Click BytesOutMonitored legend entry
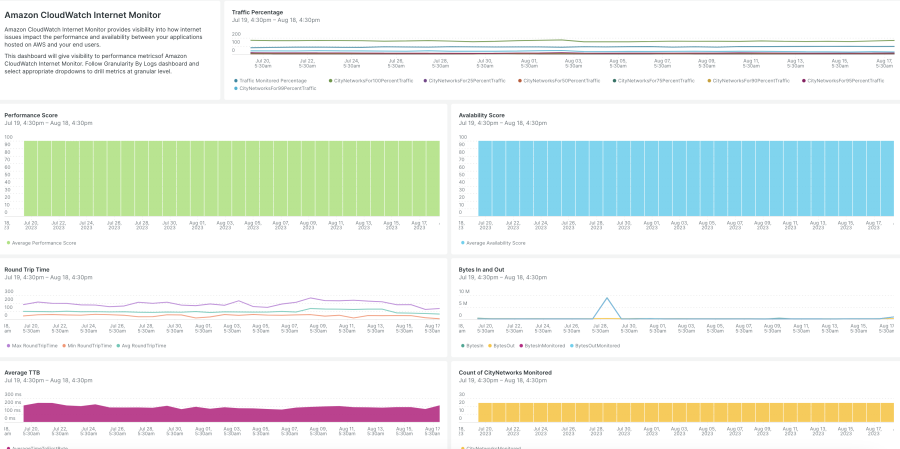 597,345
